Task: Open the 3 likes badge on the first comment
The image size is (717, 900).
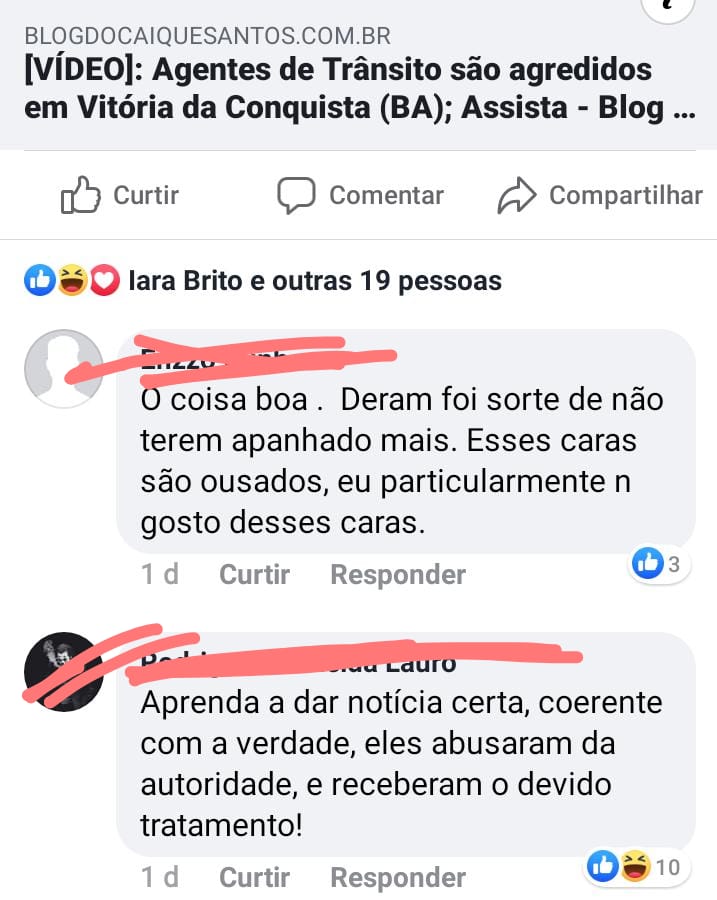Action: (658, 564)
